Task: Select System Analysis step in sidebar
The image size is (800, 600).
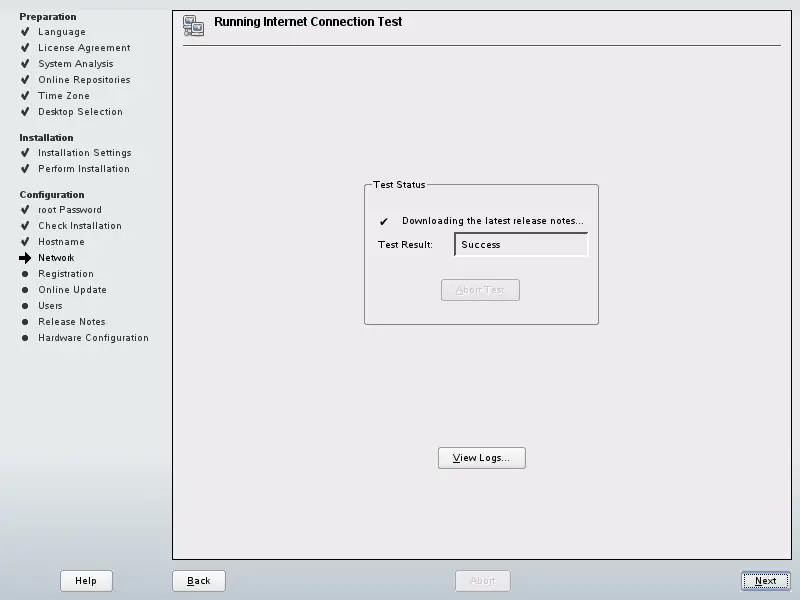Action: click(x=76, y=64)
